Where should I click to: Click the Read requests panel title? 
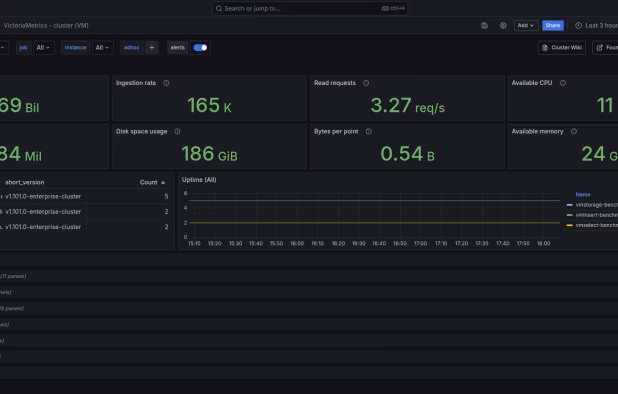(x=335, y=83)
